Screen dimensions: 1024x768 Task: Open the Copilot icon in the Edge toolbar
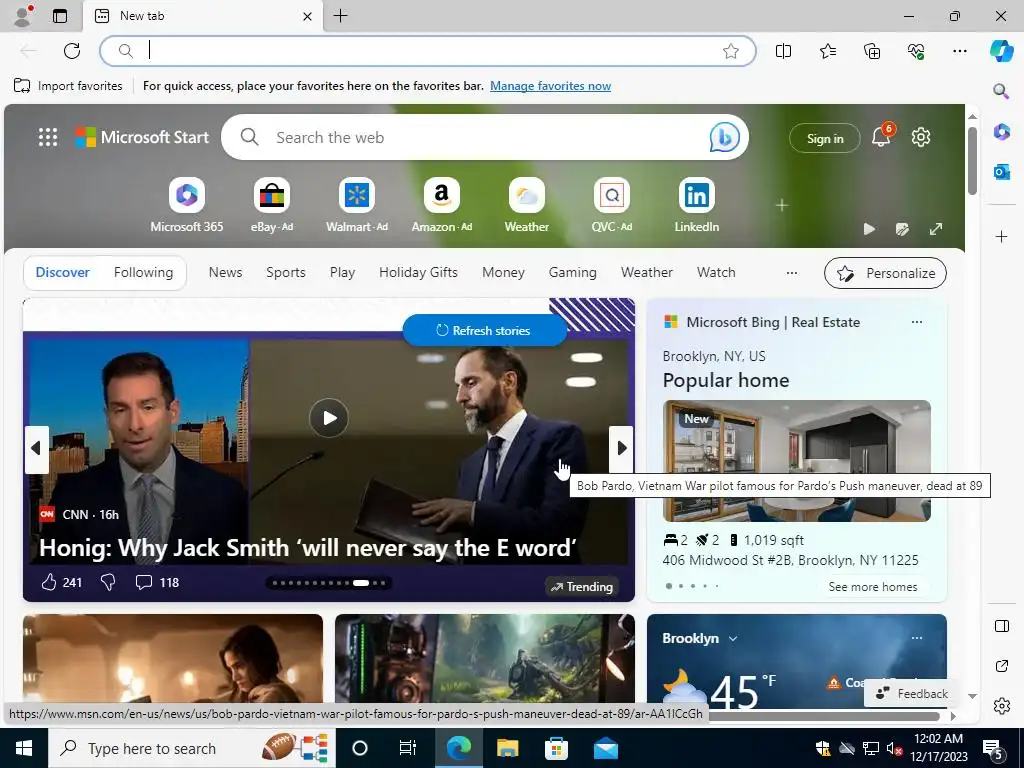(1001, 51)
